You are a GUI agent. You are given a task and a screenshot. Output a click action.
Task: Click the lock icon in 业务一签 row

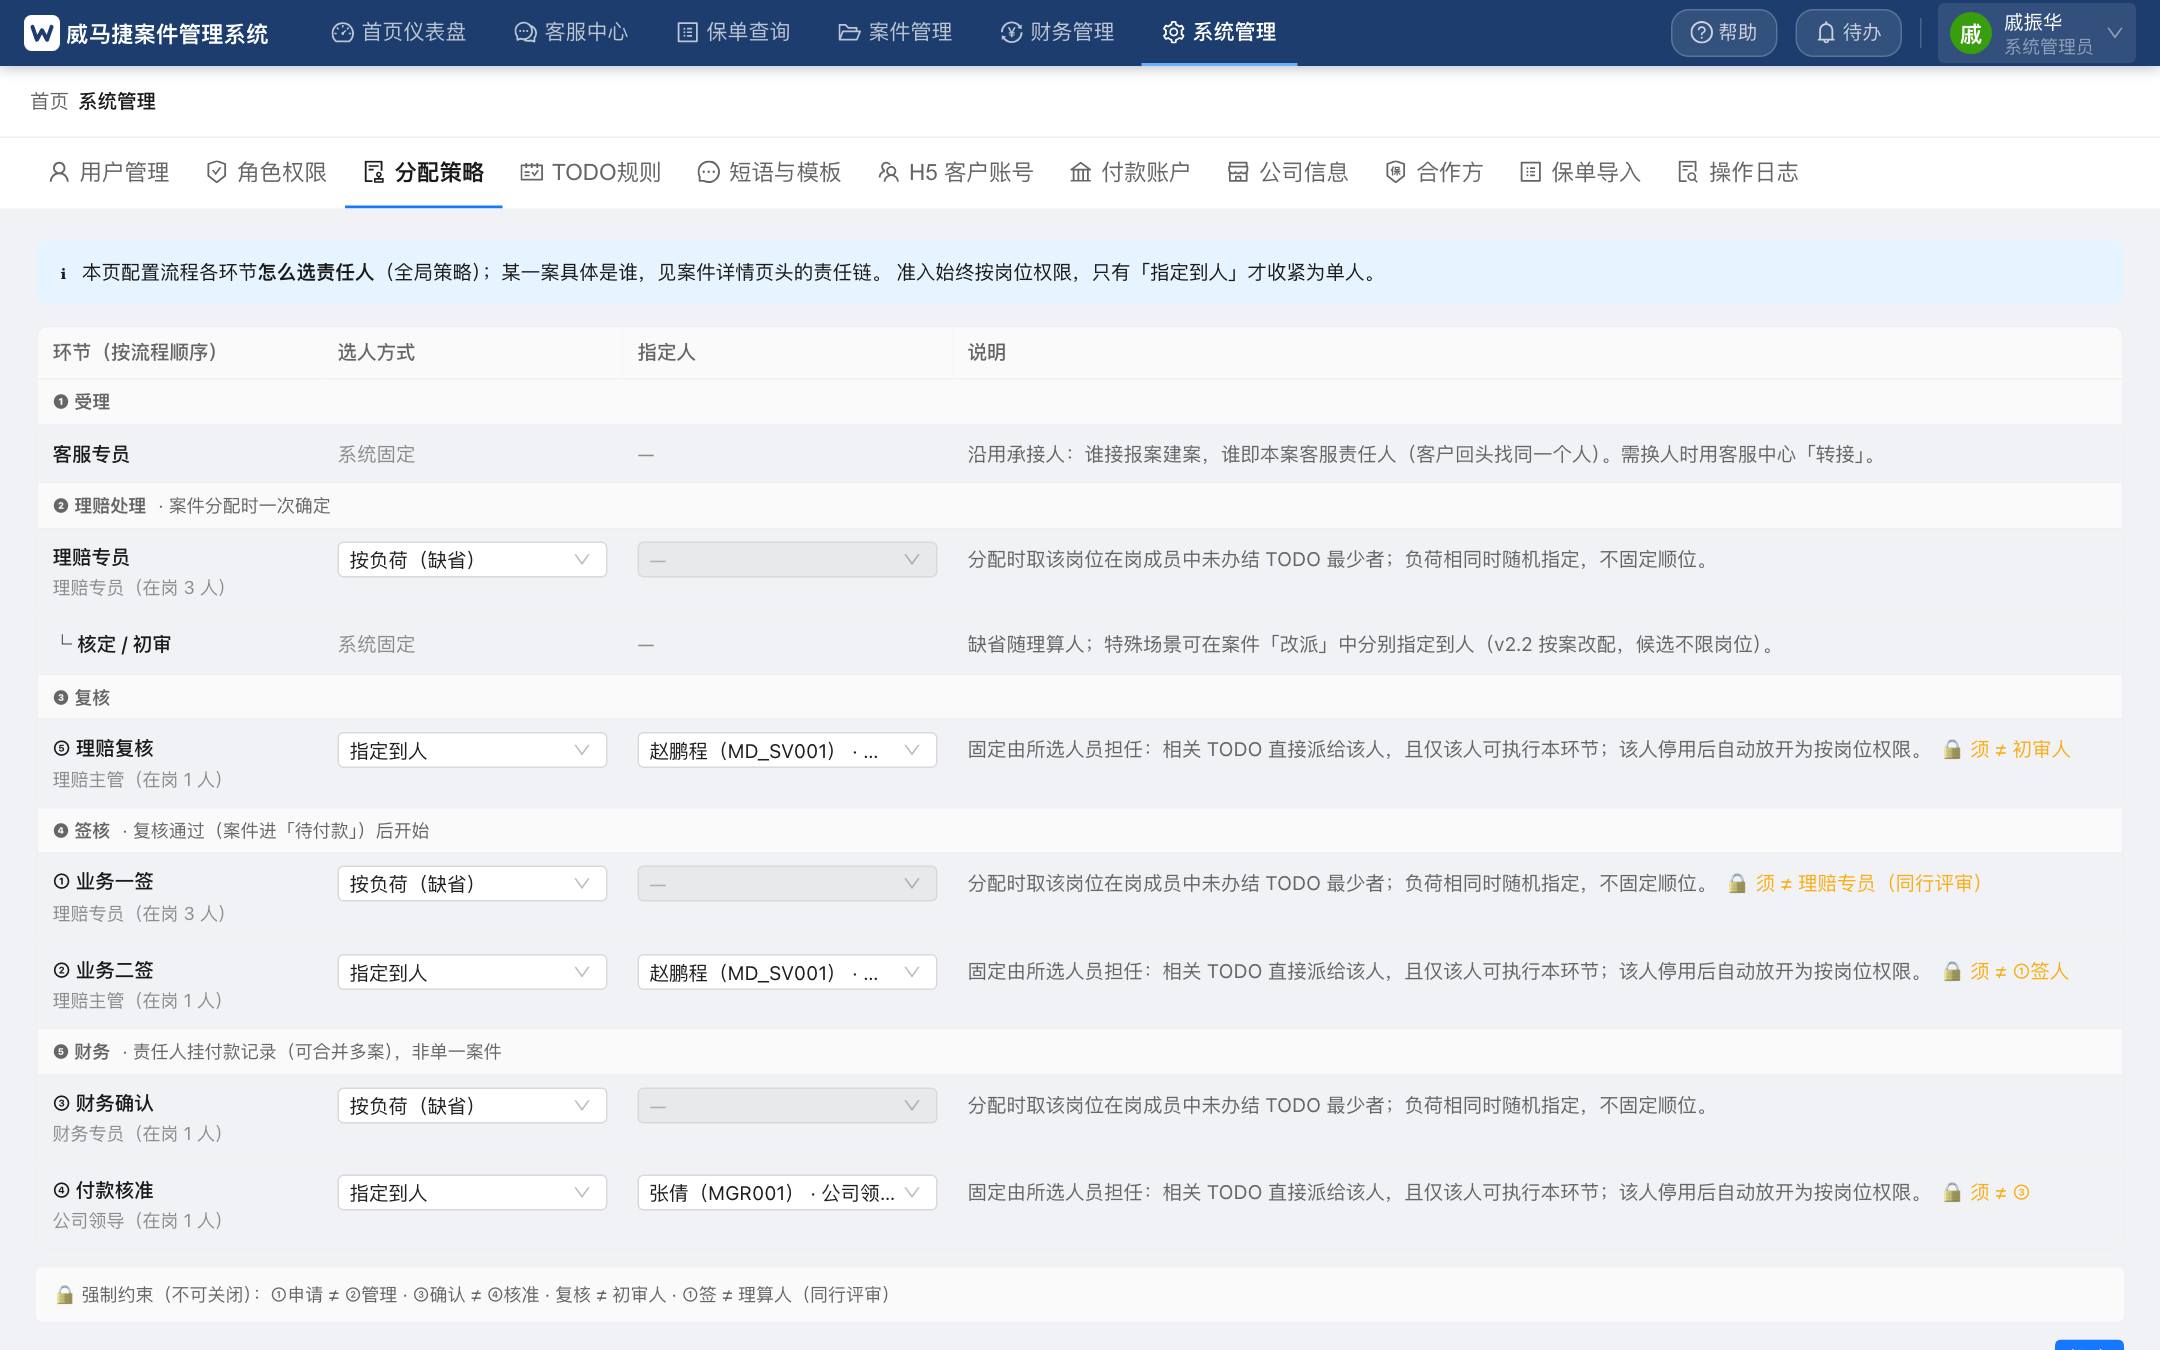[x=1738, y=884]
